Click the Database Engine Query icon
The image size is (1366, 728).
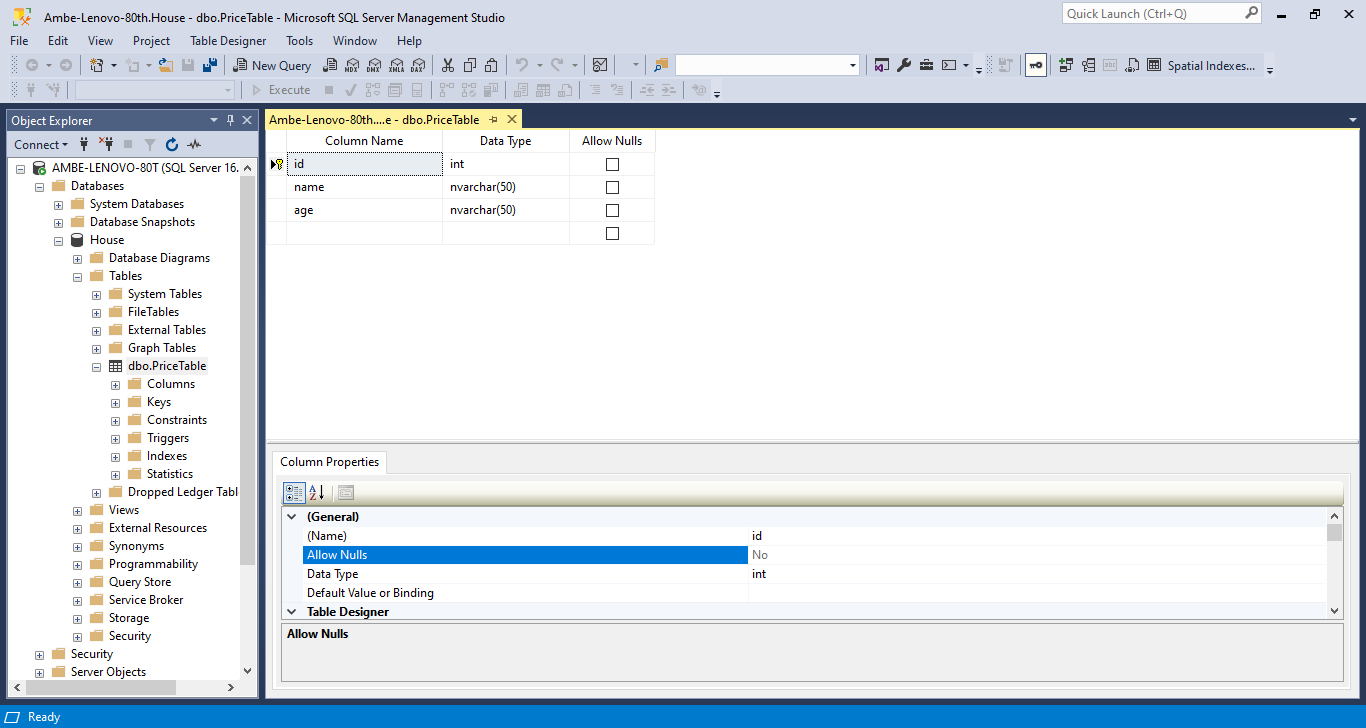pos(330,65)
